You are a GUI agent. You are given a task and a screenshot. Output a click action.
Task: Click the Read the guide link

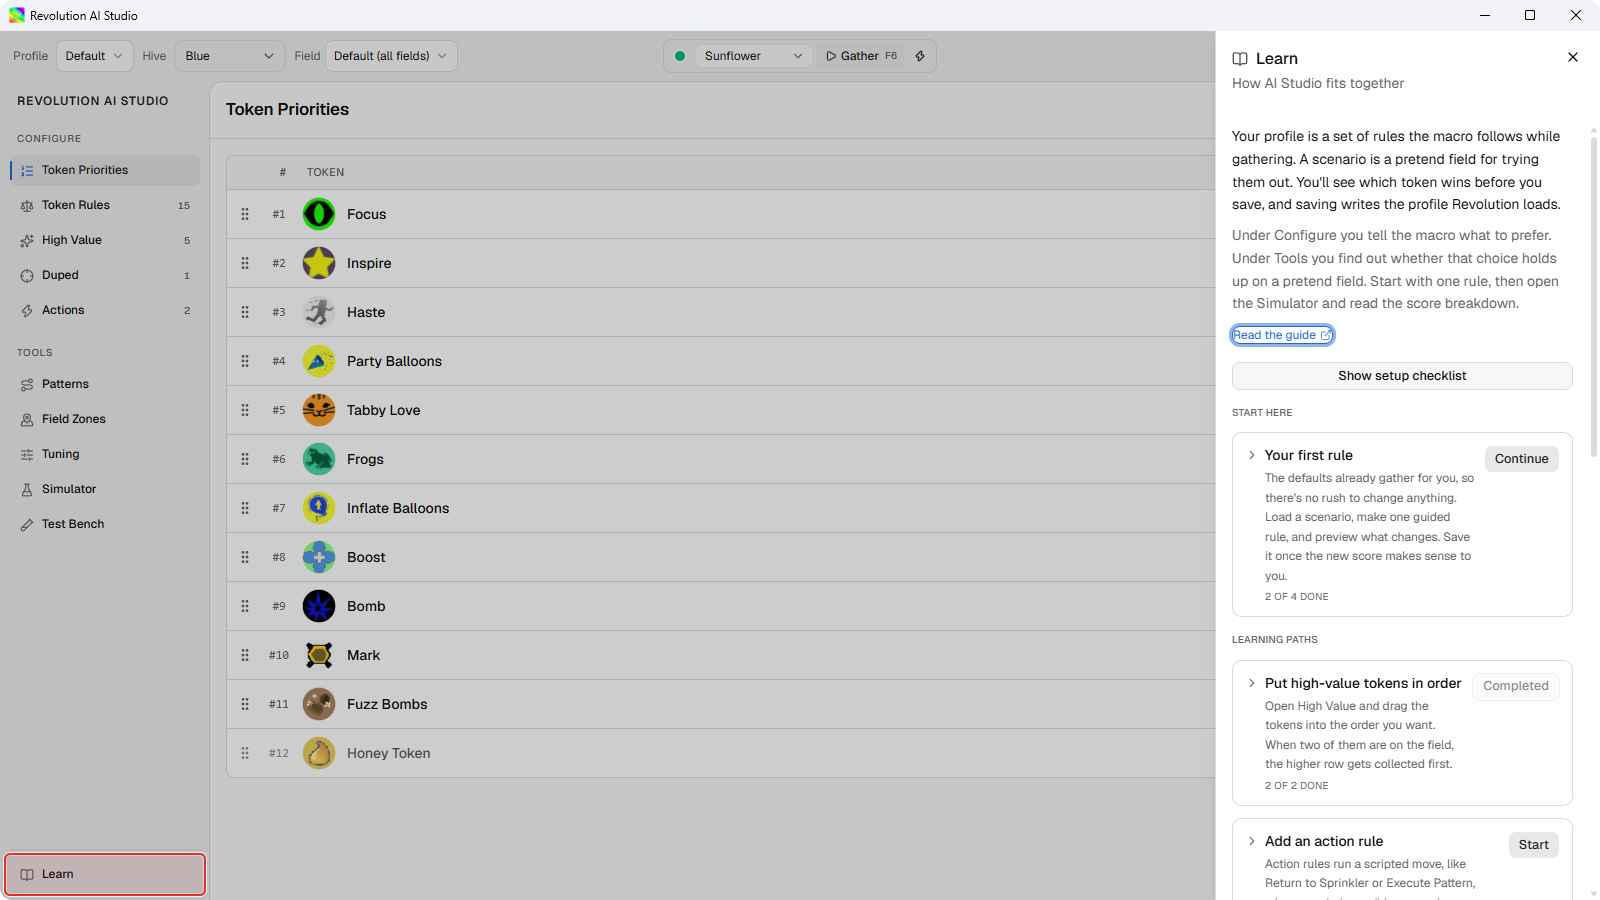point(1282,335)
